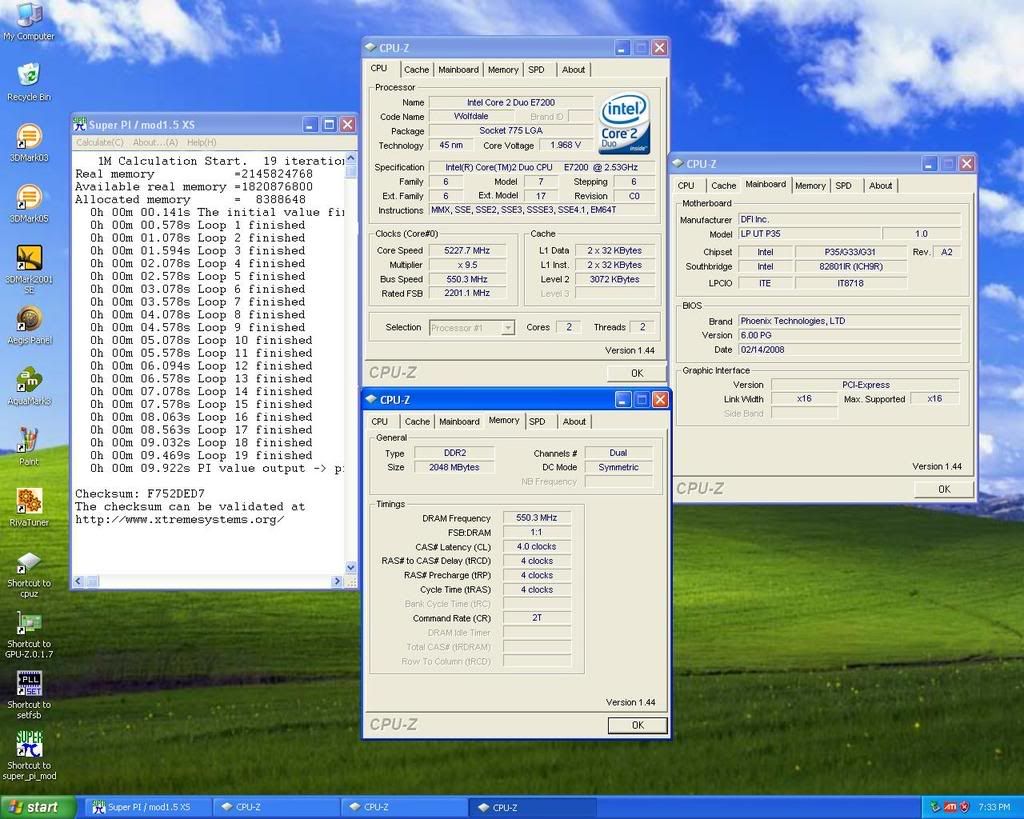
Task: Click the green shield tray icon
Action: [935, 807]
